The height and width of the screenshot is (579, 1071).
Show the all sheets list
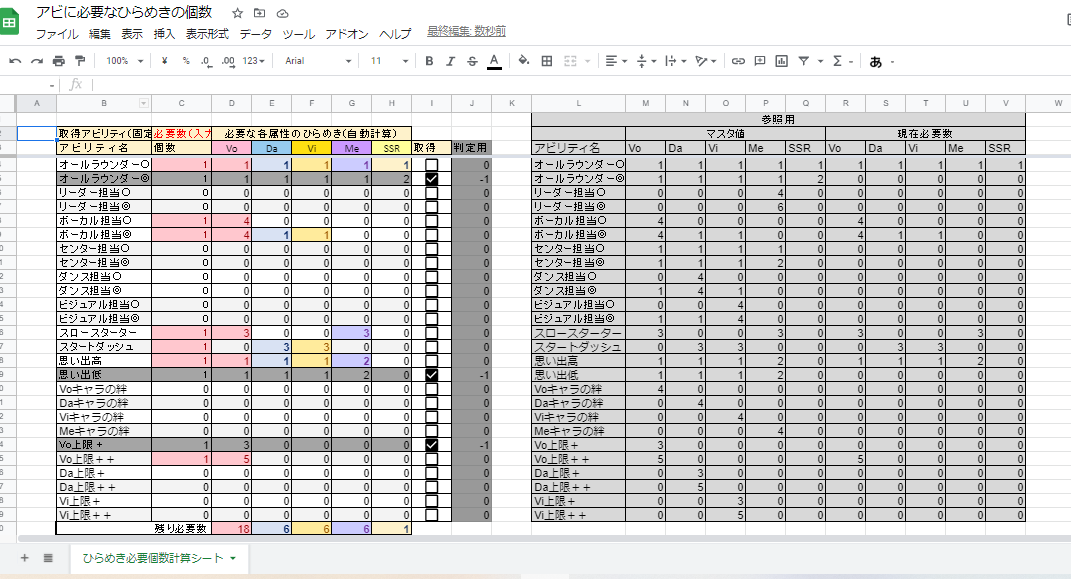[48, 558]
